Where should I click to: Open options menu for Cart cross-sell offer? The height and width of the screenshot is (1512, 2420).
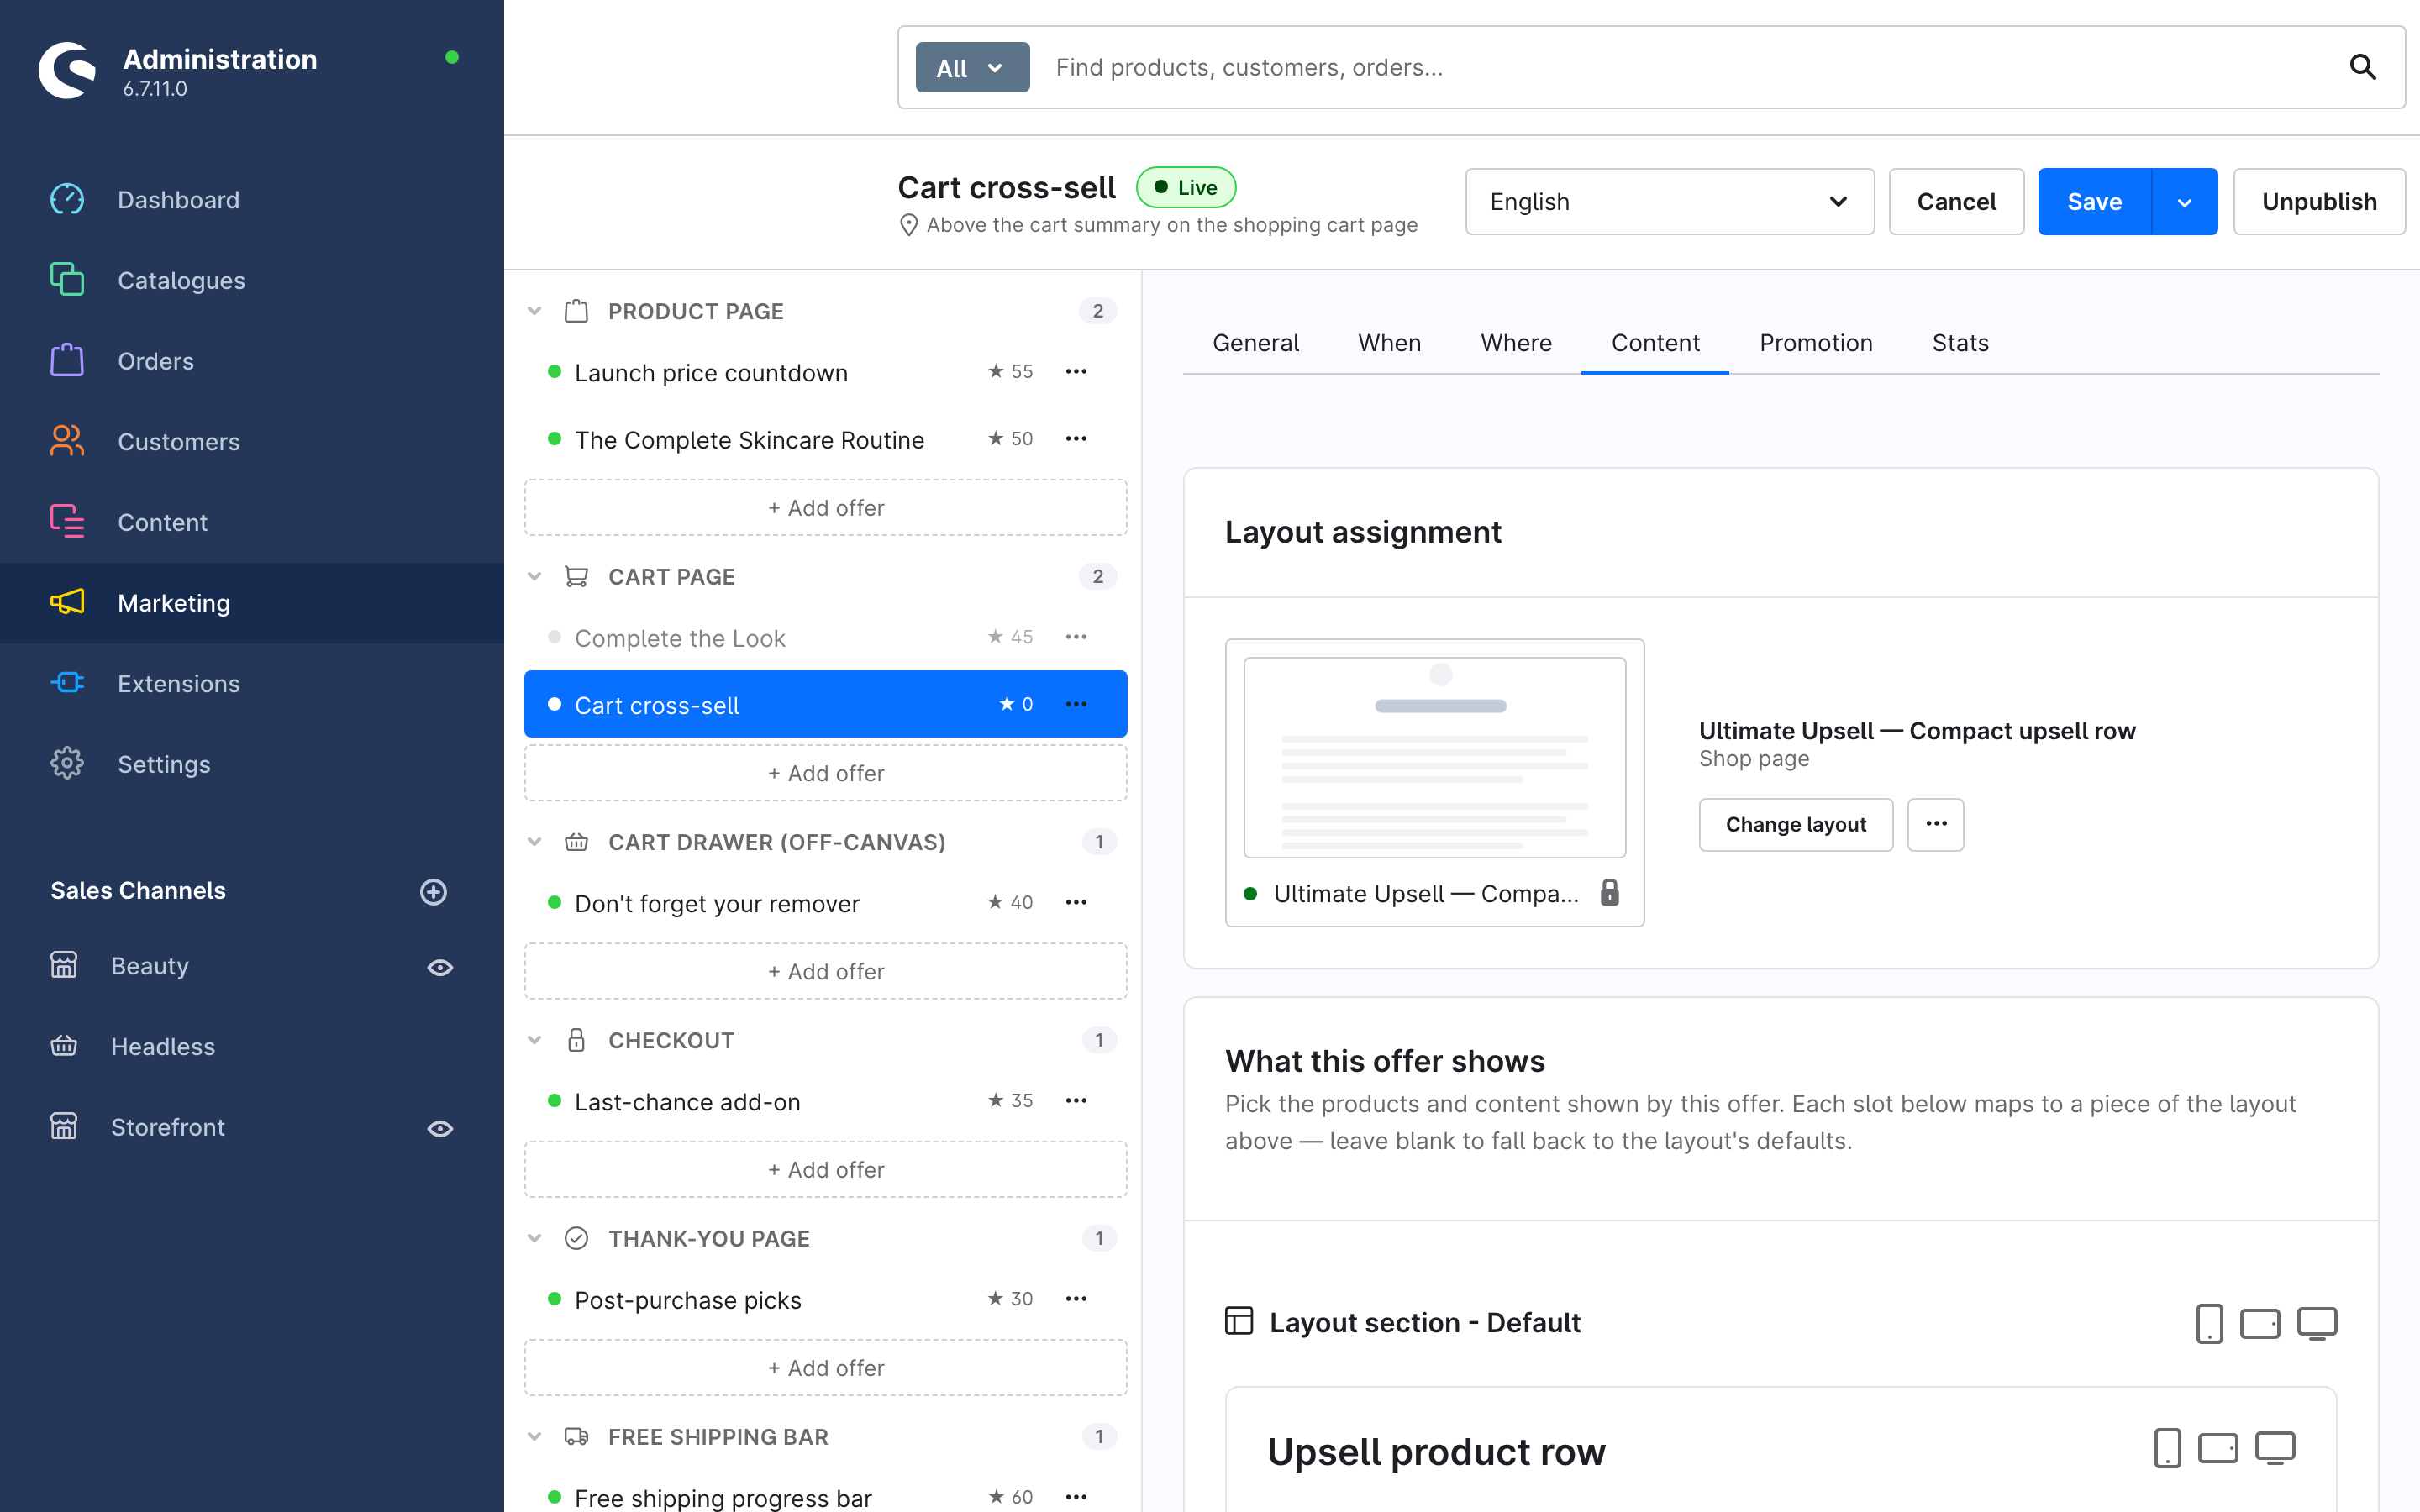click(1076, 704)
